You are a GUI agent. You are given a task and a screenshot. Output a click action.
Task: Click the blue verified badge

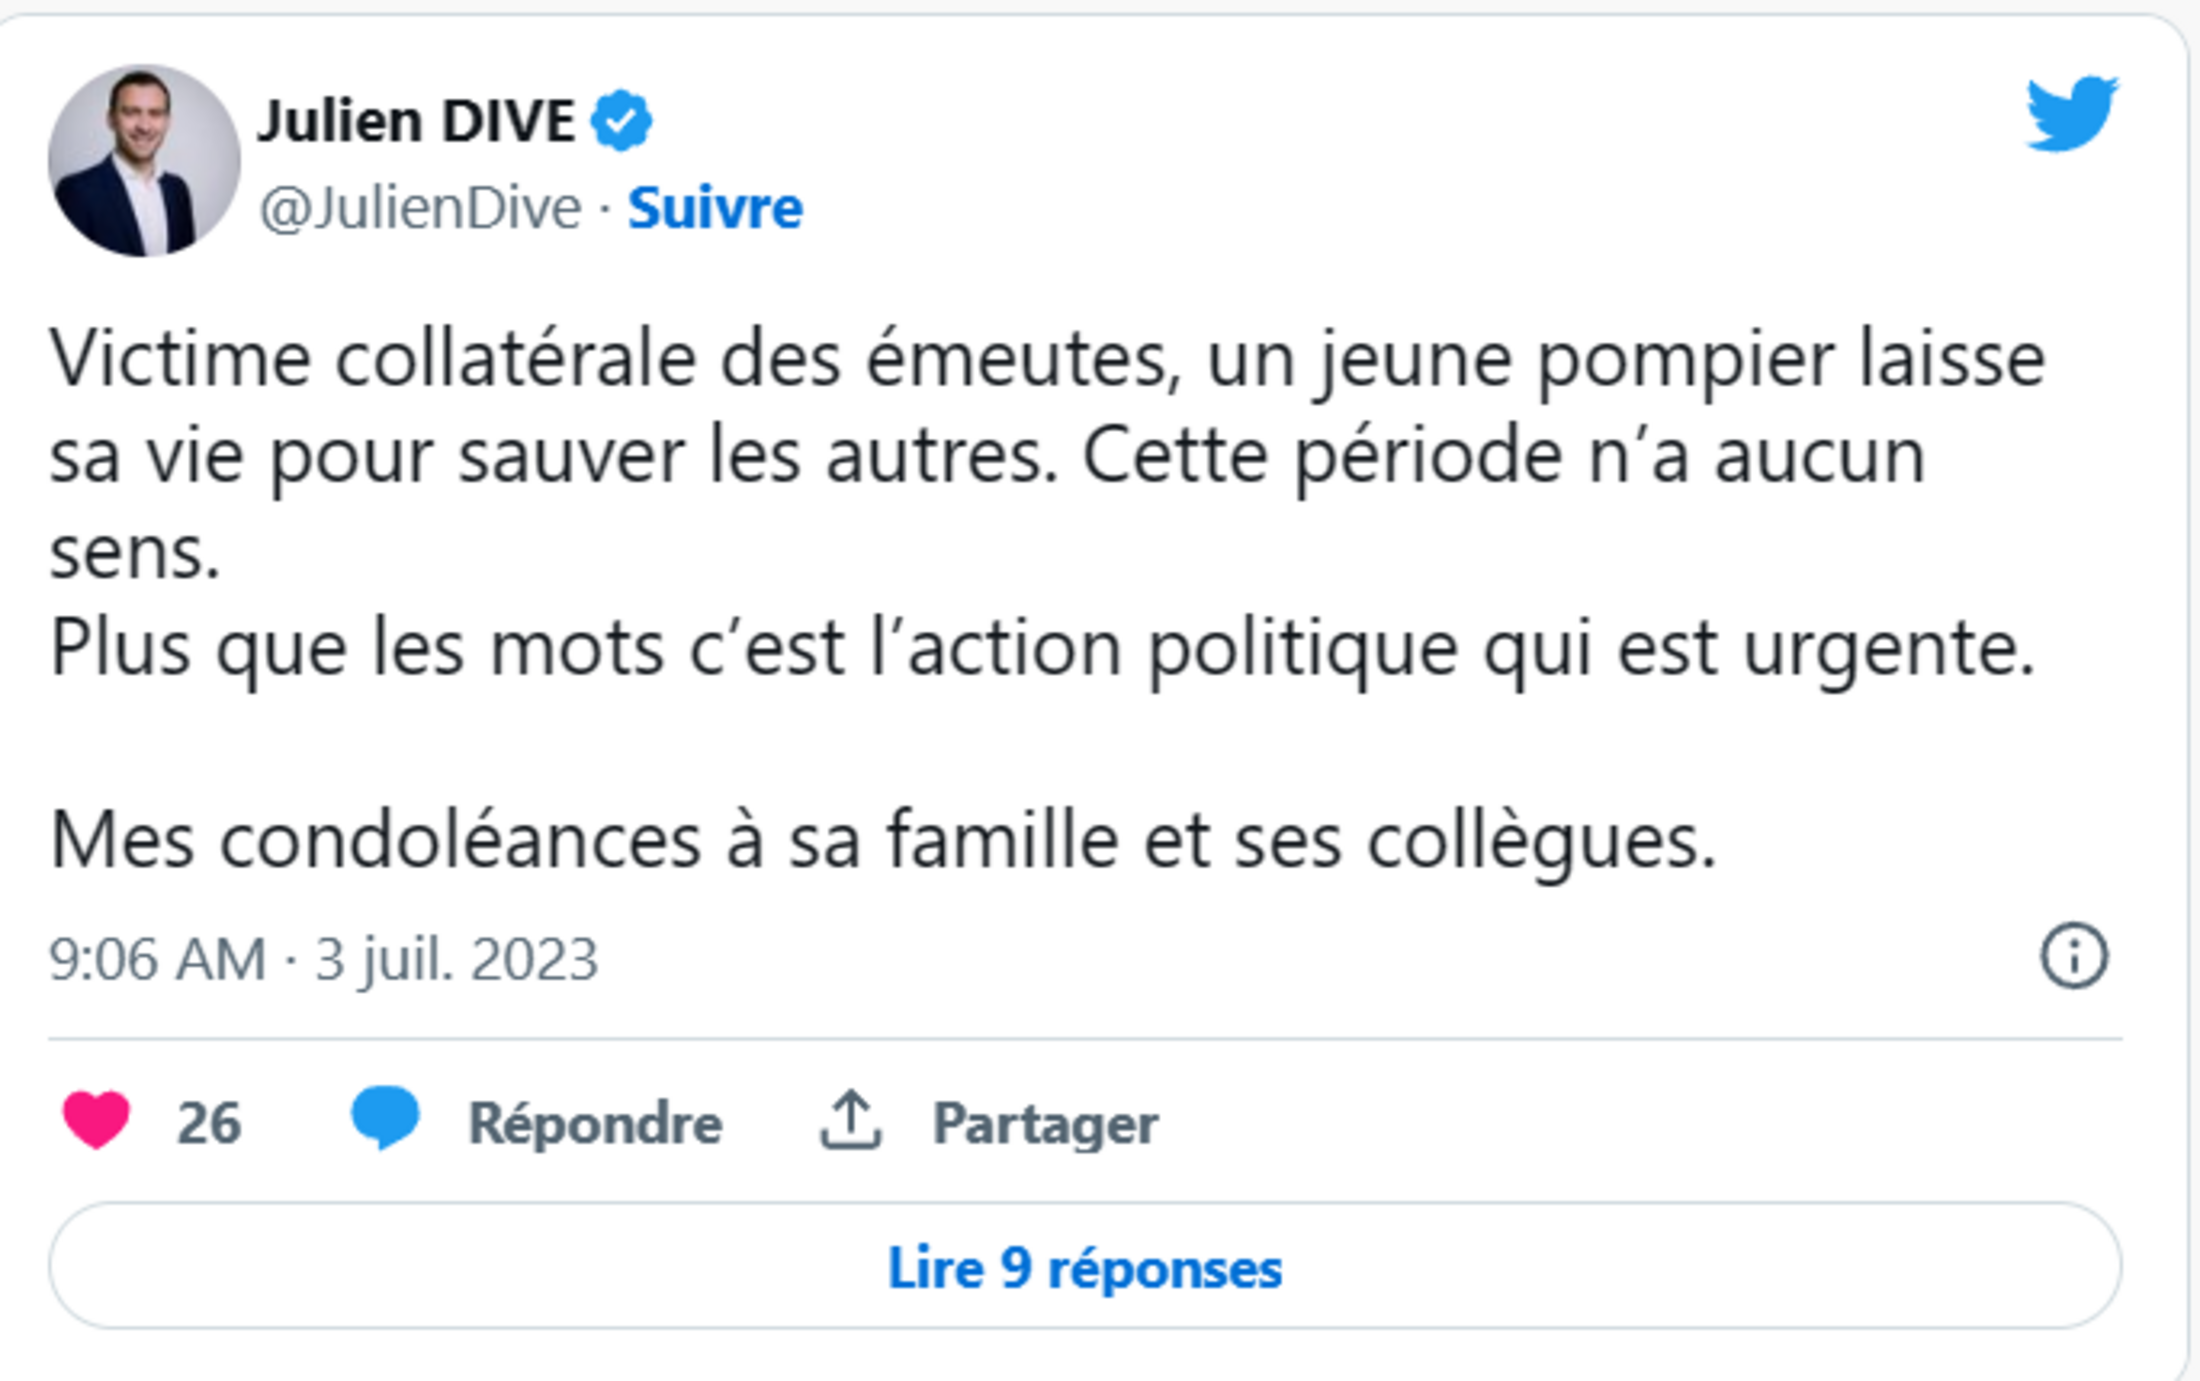(x=621, y=120)
